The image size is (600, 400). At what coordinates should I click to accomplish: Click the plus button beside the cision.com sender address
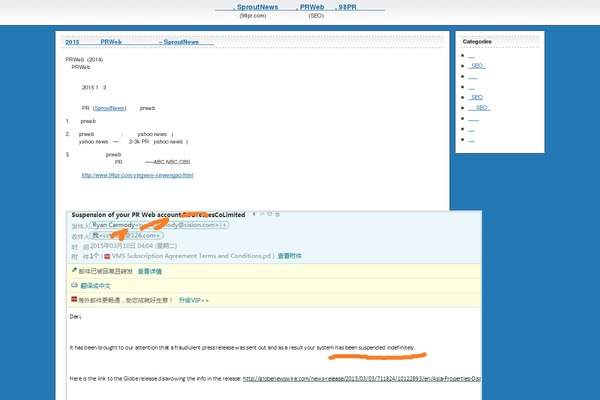(x=225, y=225)
